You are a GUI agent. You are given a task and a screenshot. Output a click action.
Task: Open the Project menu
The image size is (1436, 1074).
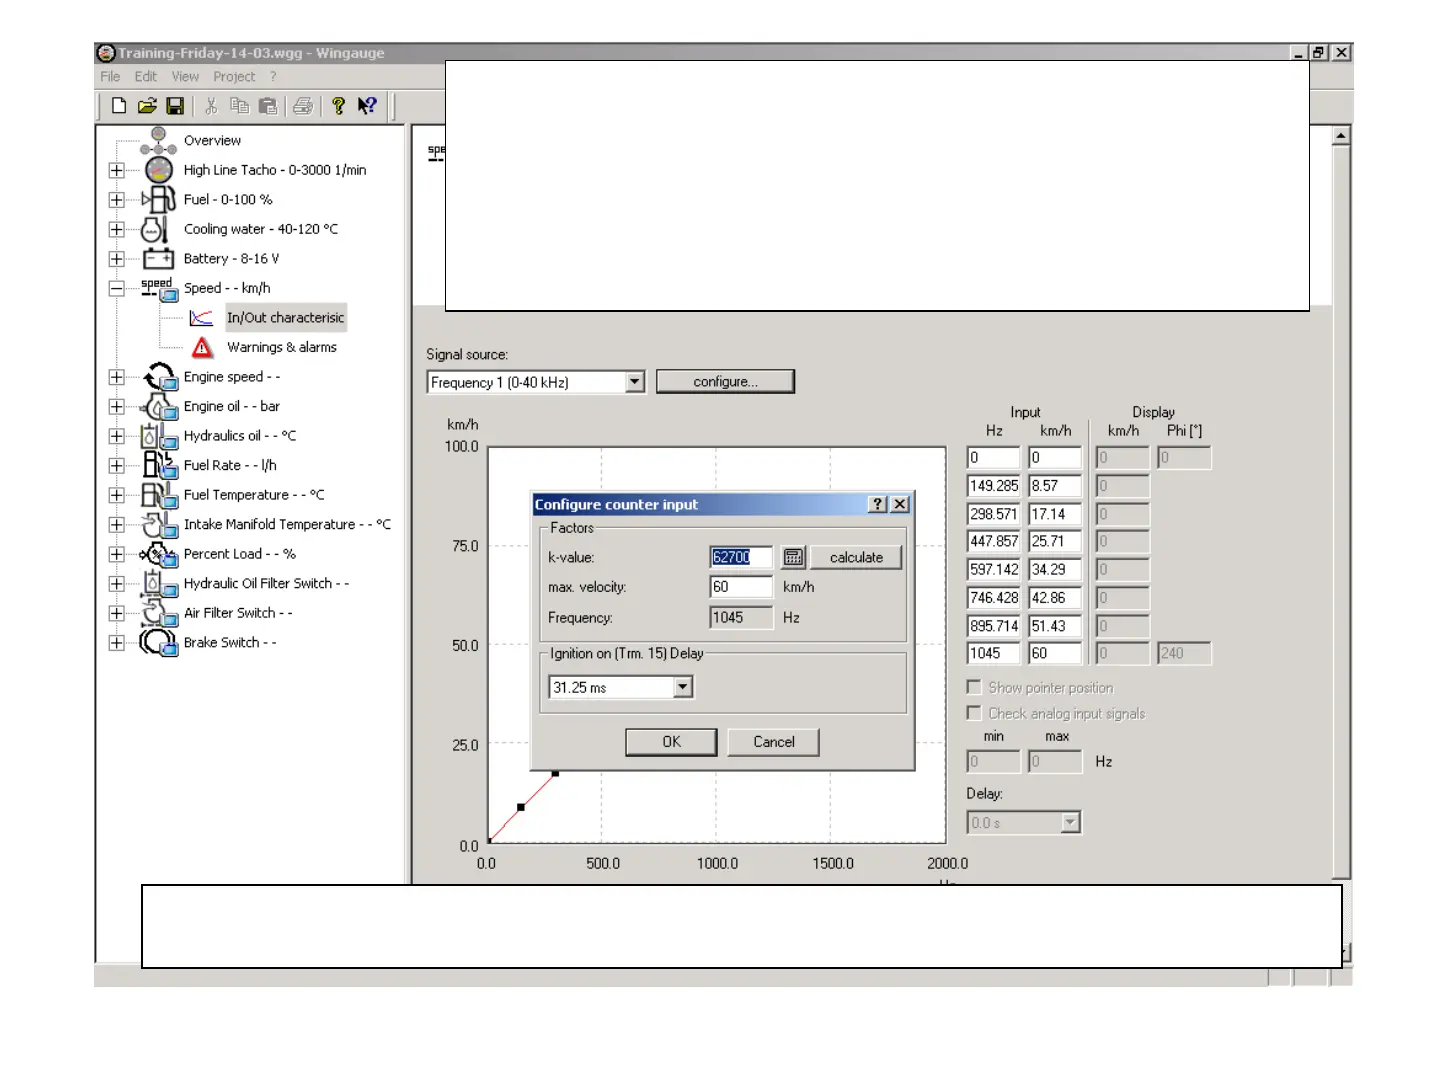pyautogui.click(x=234, y=77)
